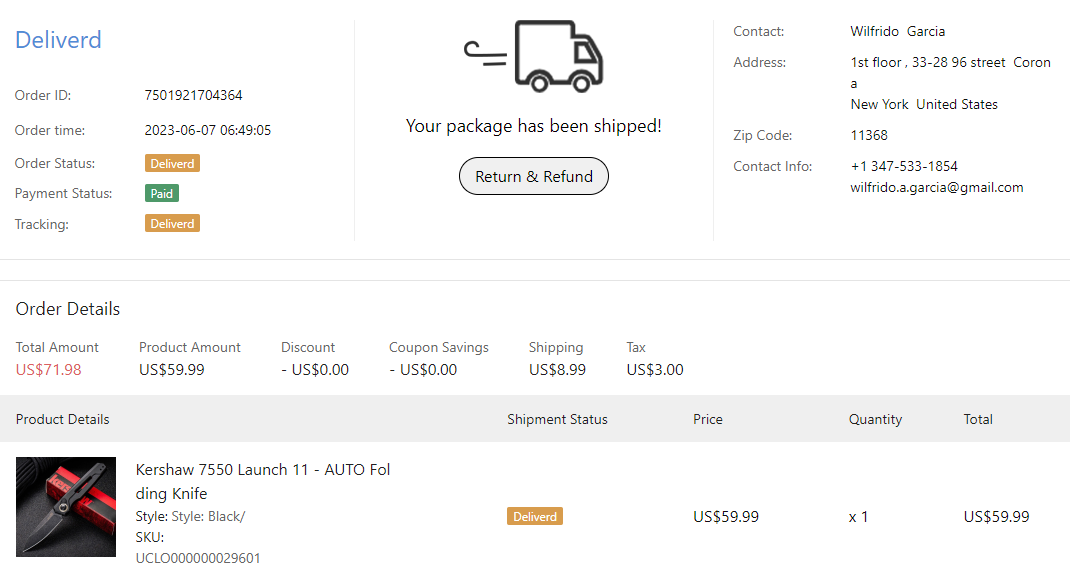The height and width of the screenshot is (587, 1070).
Task: Click the Product Details column header
Action: coord(63,419)
